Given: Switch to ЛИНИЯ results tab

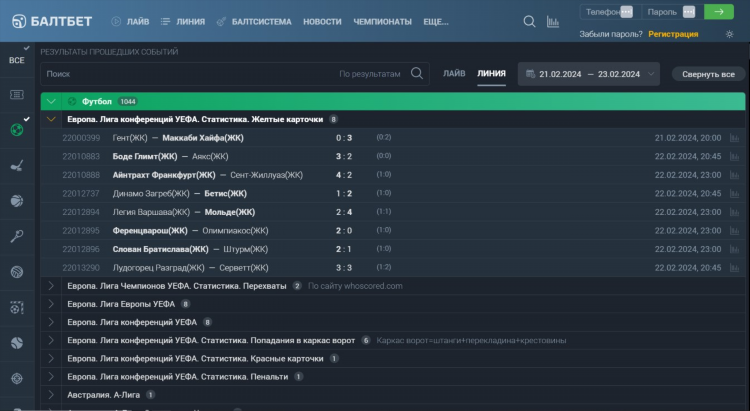Looking at the screenshot, I should (x=491, y=74).
